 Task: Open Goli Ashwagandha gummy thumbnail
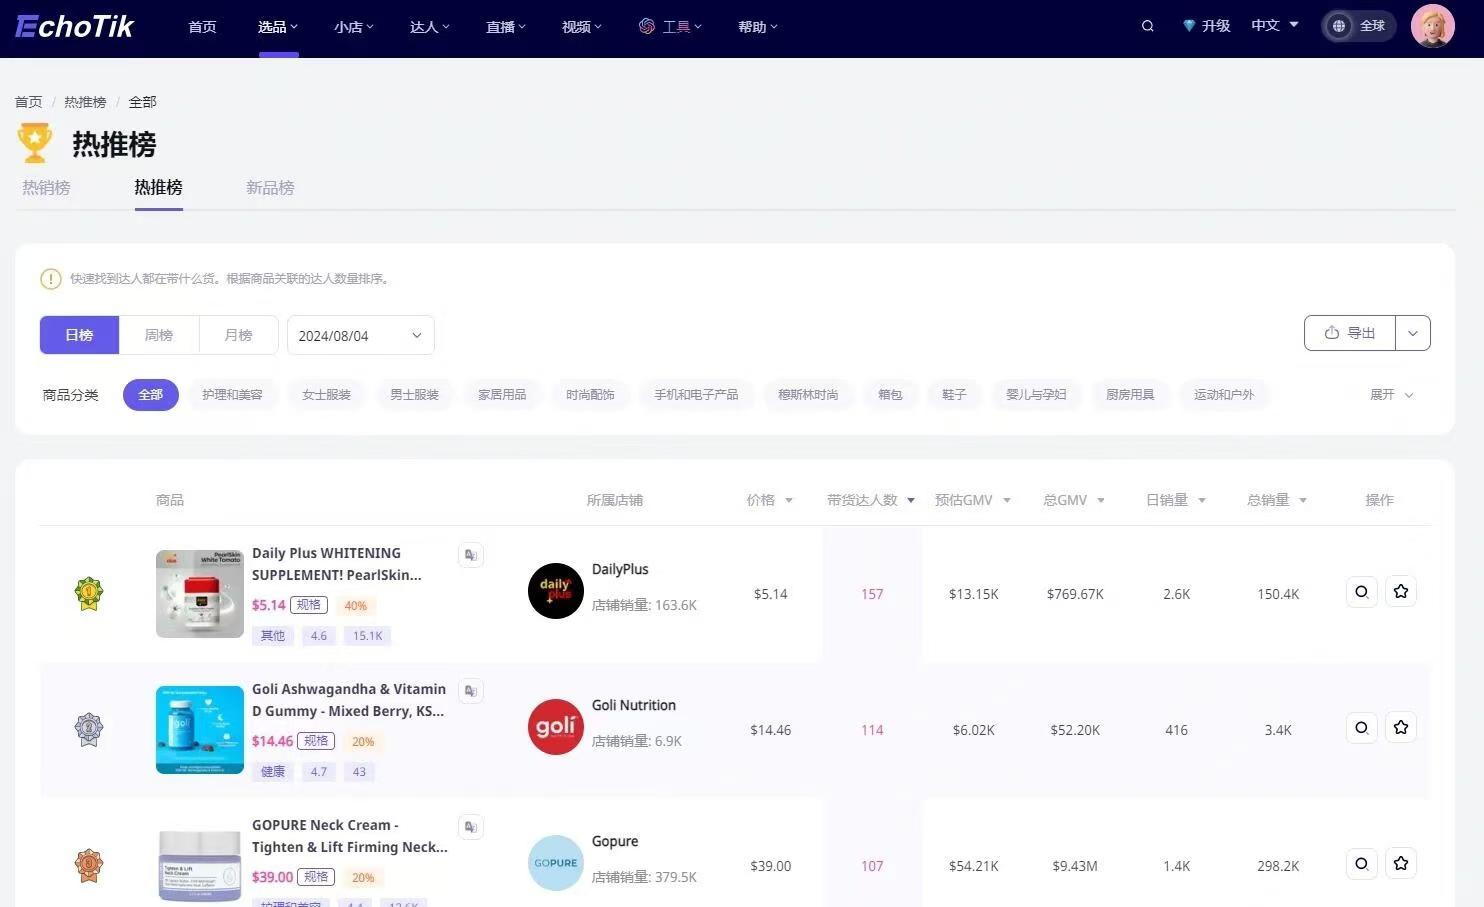click(200, 730)
